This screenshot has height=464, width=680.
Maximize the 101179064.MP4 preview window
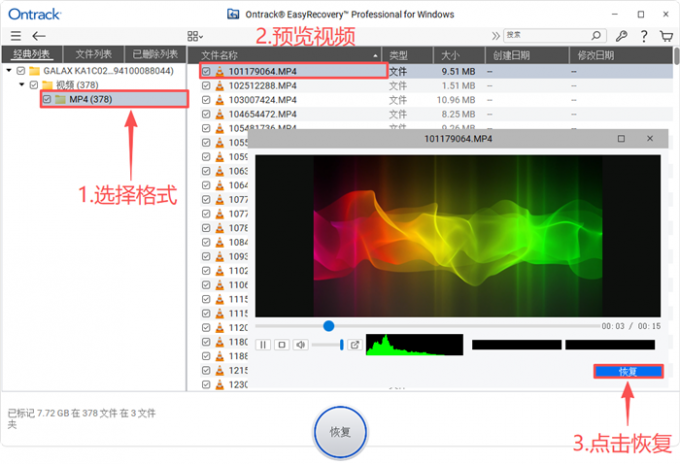pyautogui.click(x=621, y=139)
